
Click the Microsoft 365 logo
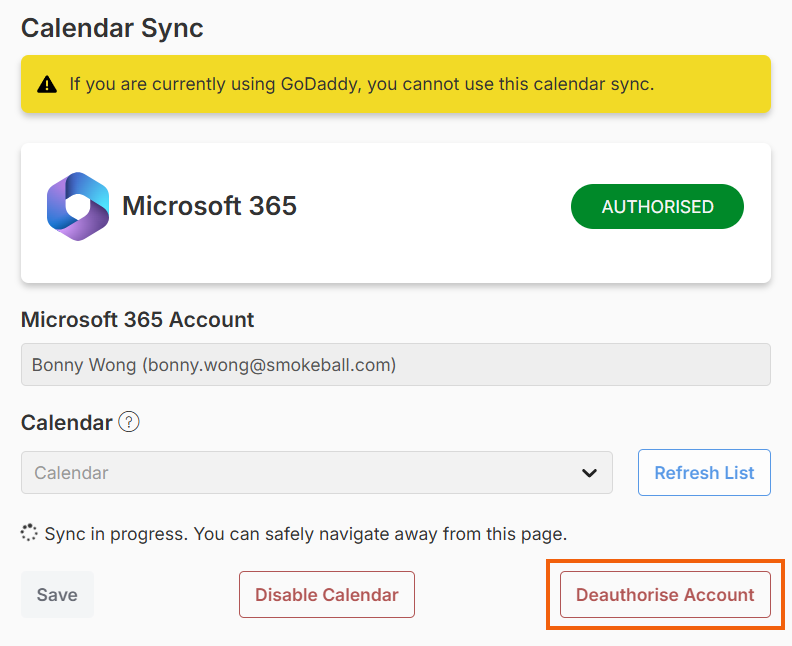click(x=78, y=207)
